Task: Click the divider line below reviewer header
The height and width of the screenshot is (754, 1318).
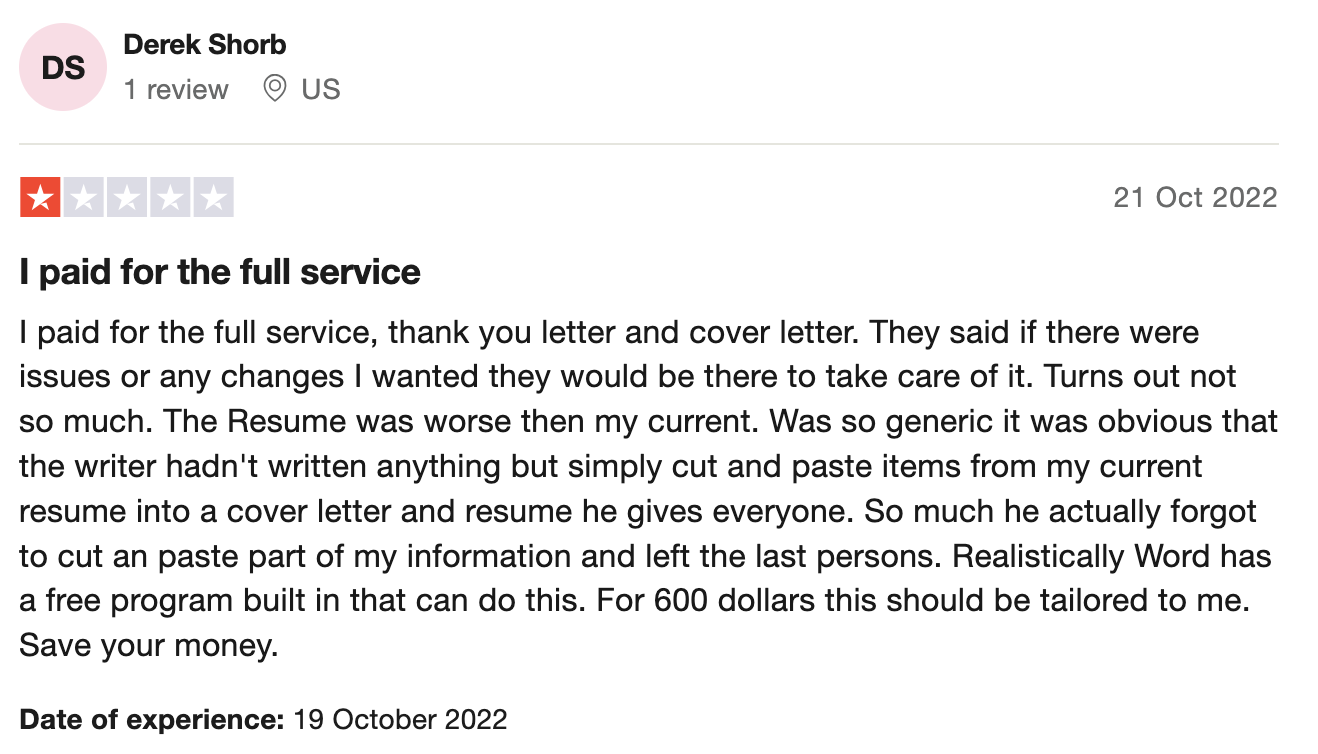Action: [x=648, y=144]
